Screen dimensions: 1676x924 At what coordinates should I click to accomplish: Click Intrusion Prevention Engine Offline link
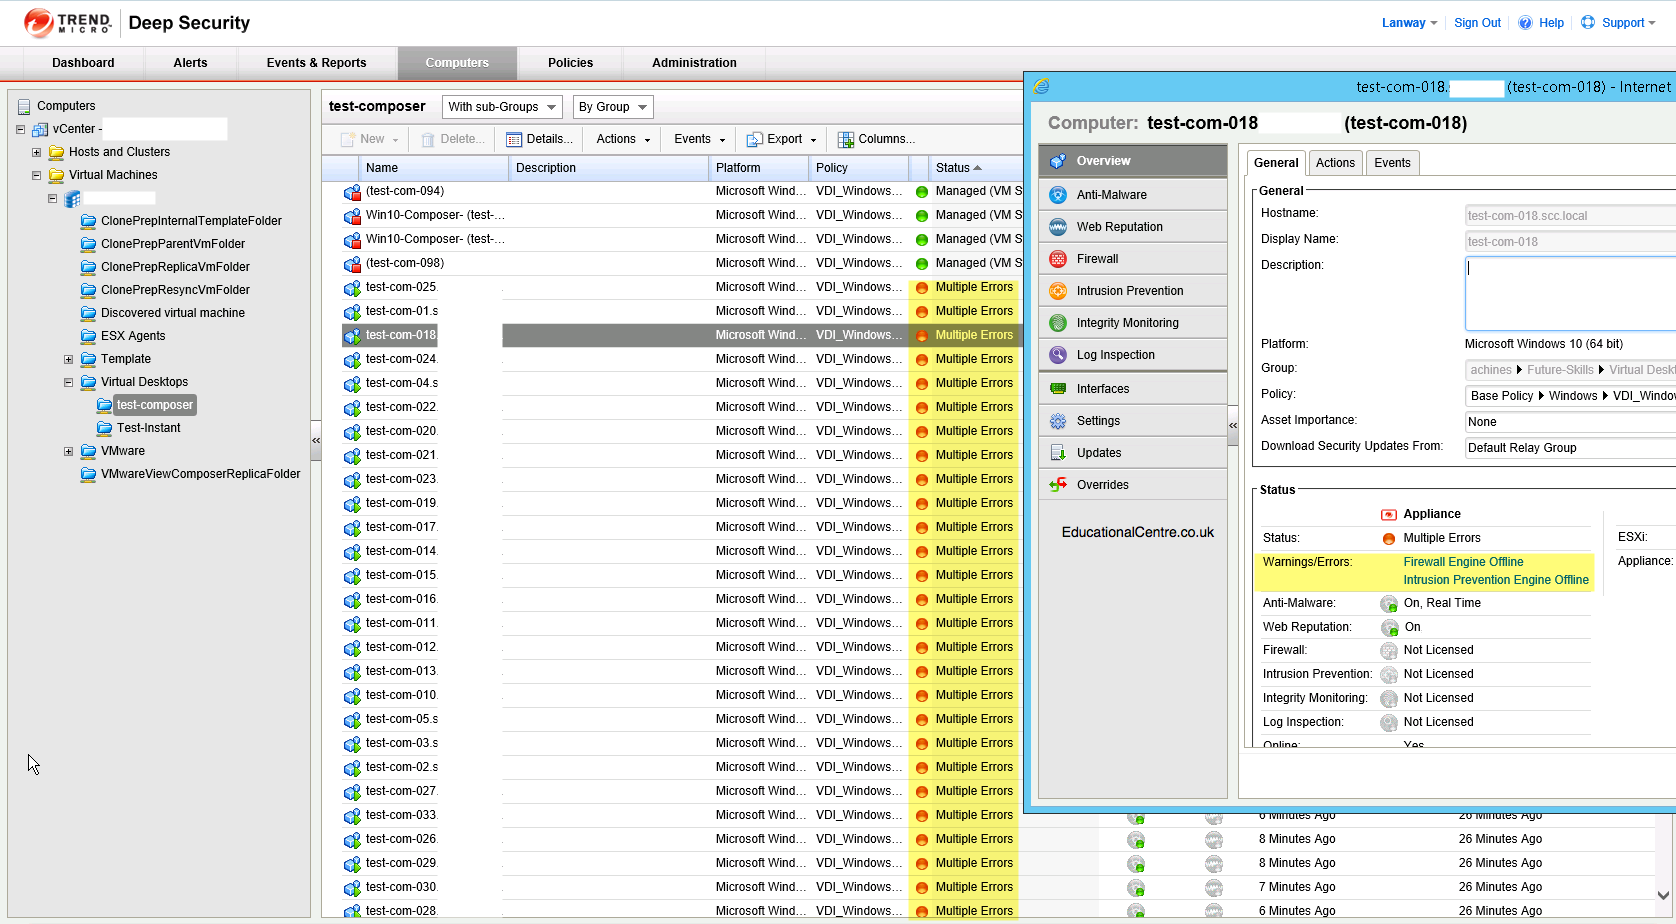coord(1495,580)
